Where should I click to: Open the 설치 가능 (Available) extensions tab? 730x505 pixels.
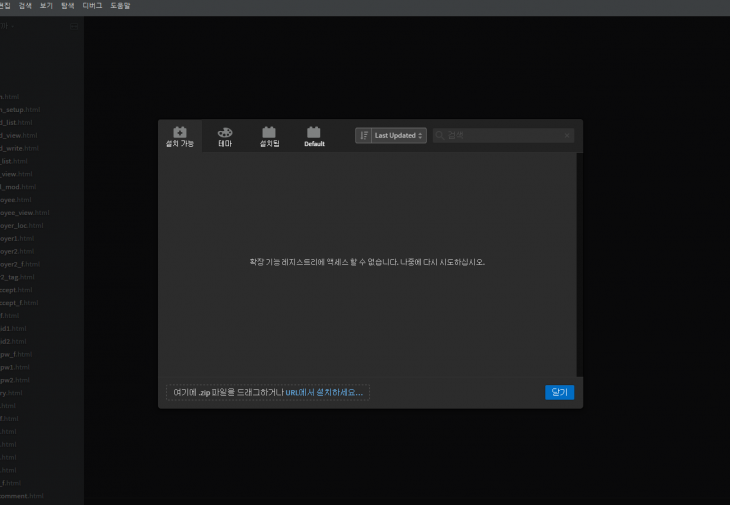tap(180, 136)
